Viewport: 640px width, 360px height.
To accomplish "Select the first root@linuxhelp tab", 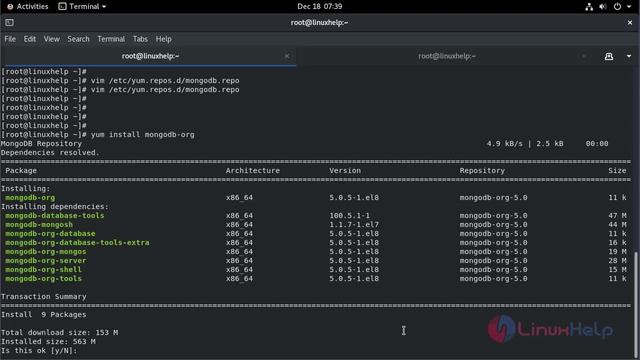I will tap(149, 56).
